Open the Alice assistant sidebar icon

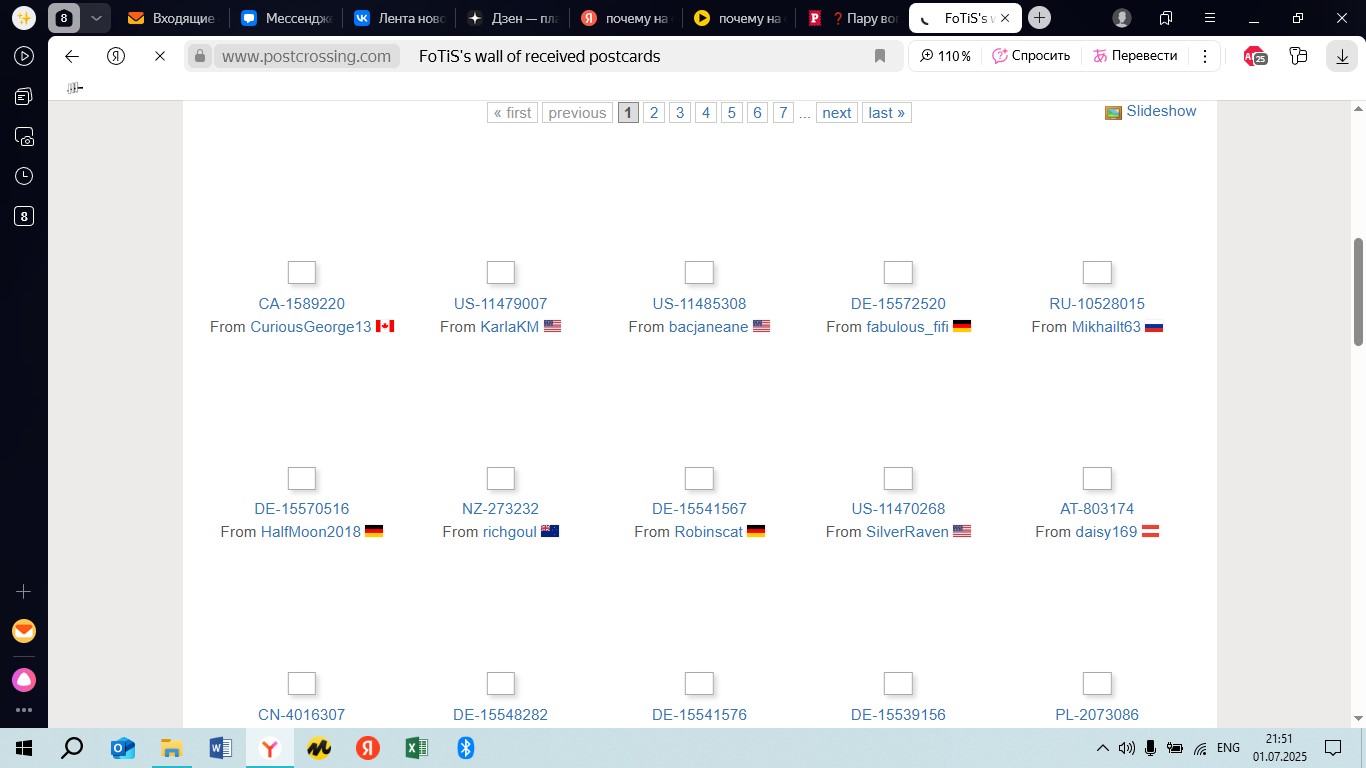[x=24, y=680]
